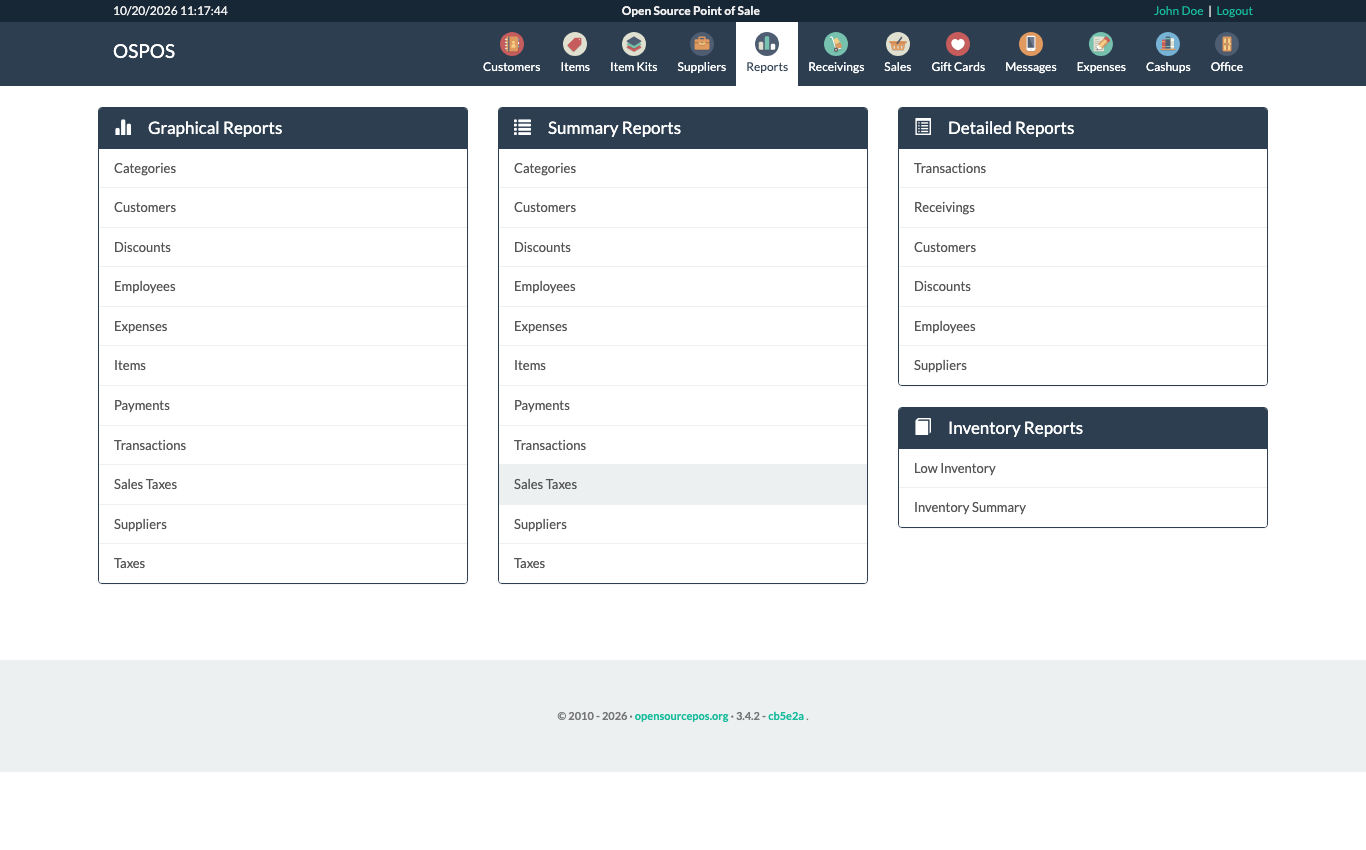
Task: Open Summary Reports Items
Action: (x=683, y=365)
